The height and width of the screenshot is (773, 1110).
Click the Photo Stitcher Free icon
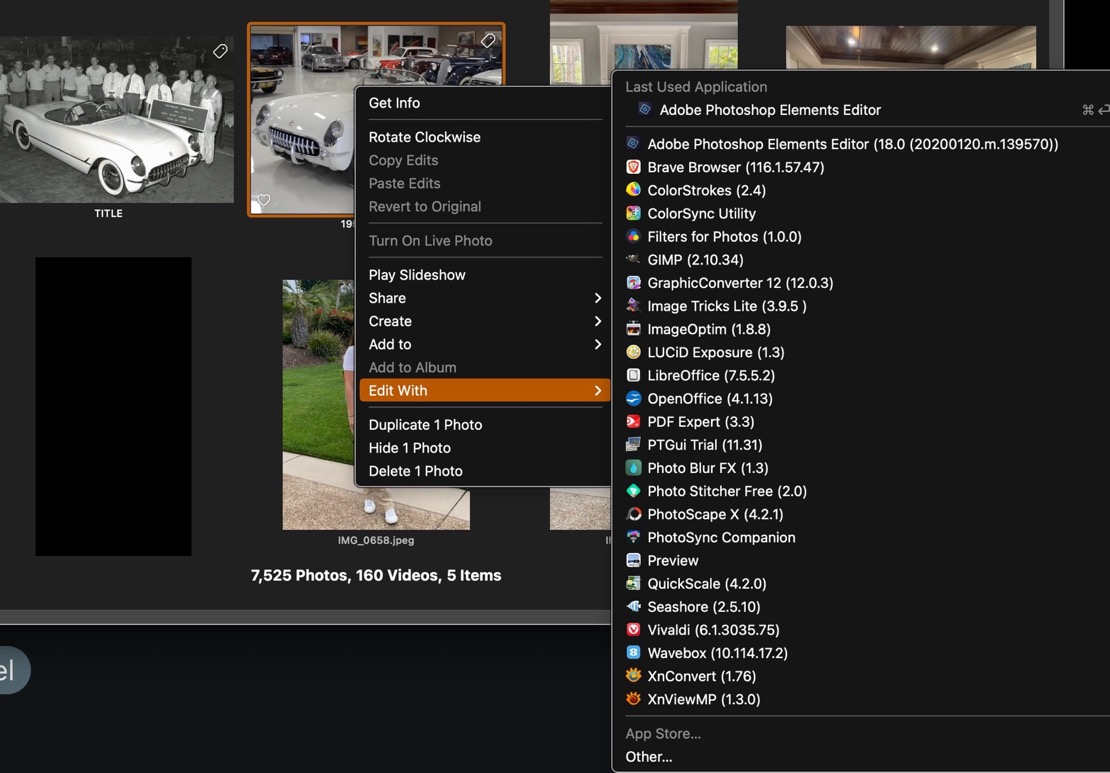[x=633, y=491]
